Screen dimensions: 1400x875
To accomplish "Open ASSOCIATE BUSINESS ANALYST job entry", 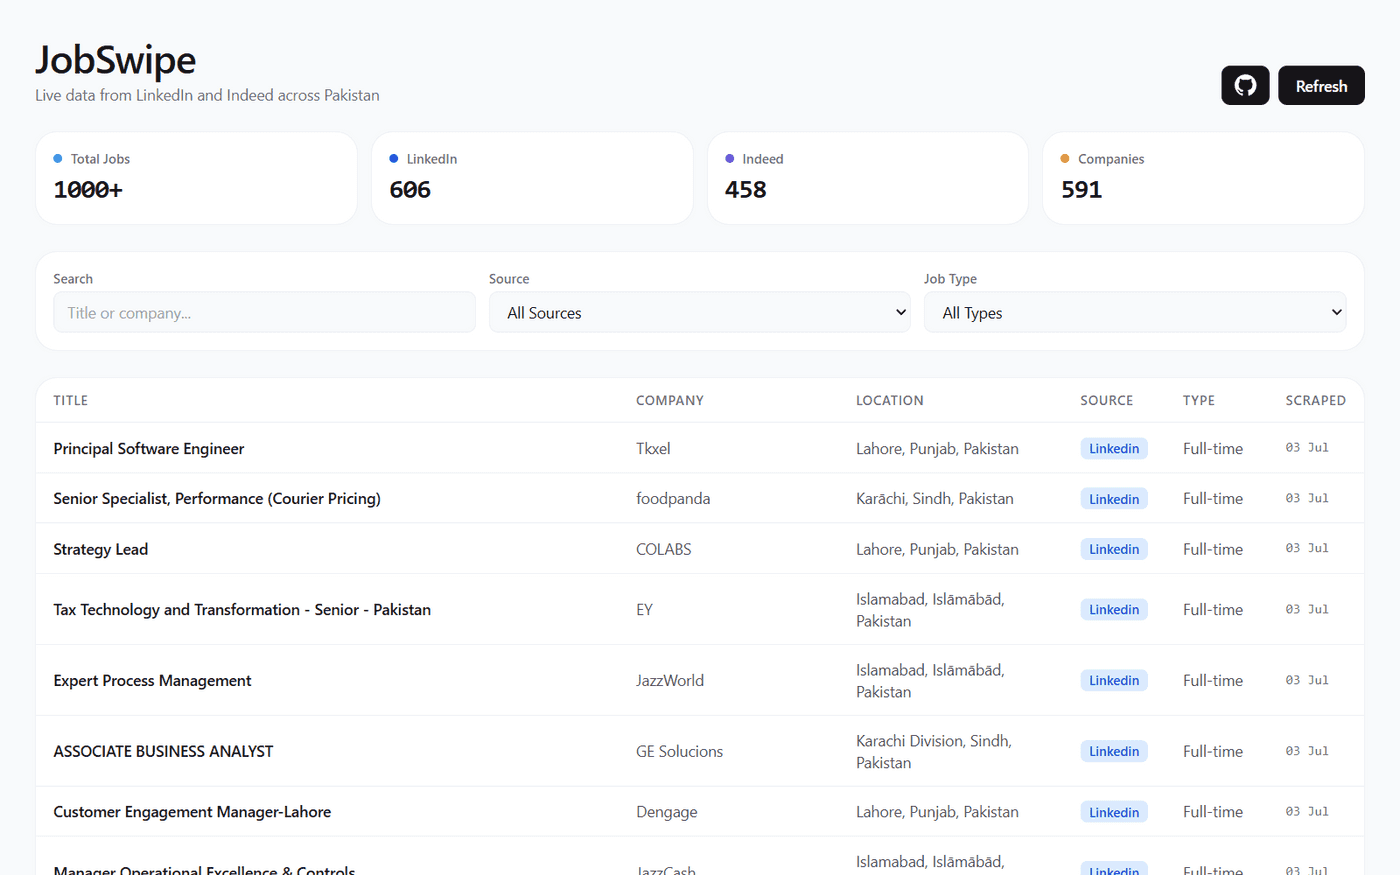I will point(163,751).
